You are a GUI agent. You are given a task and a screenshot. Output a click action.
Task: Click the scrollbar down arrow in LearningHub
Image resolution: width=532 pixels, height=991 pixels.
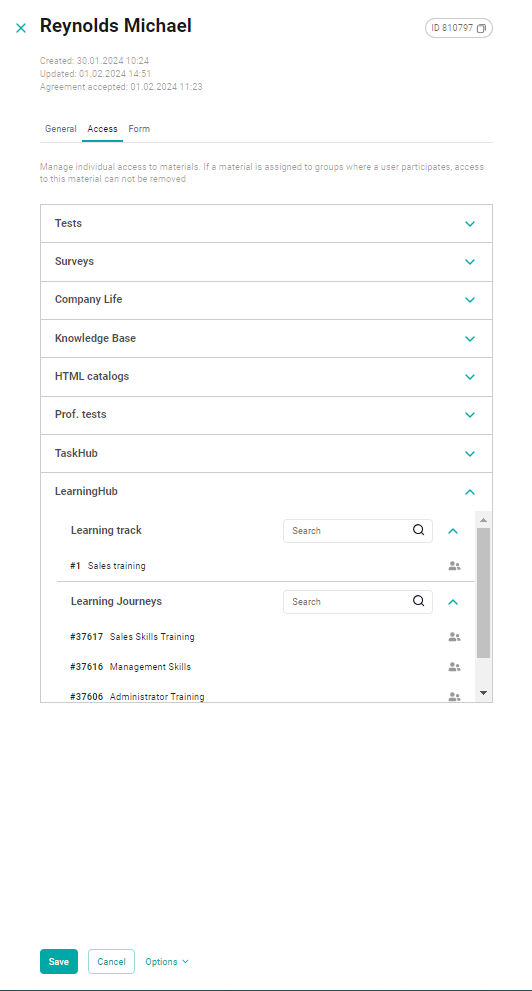point(483,693)
